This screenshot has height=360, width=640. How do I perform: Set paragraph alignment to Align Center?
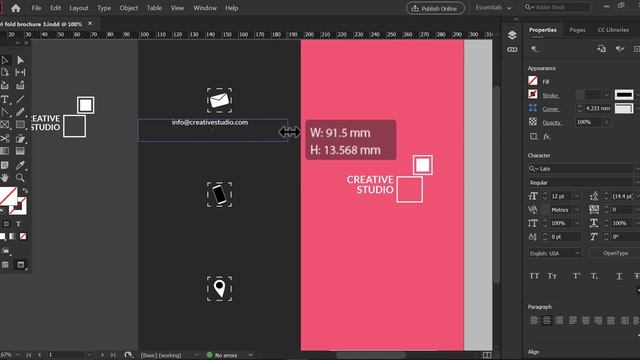[547, 320]
